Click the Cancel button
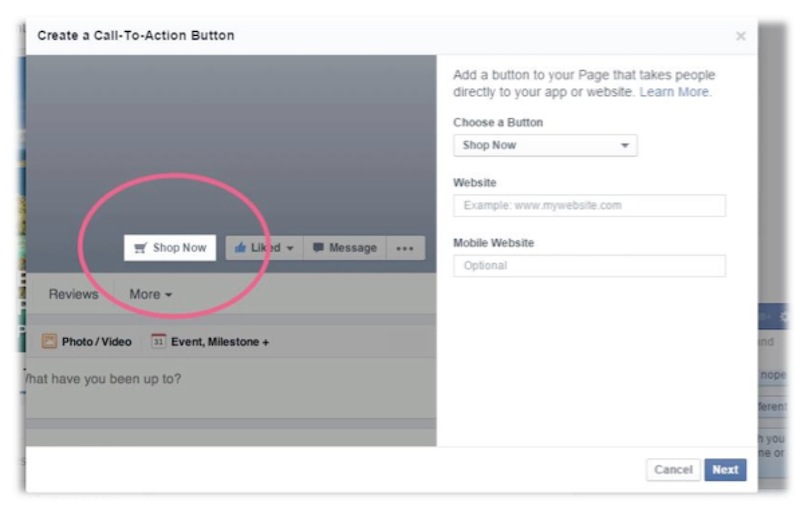The width and height of the screenshot is (800, 524). 673,469
